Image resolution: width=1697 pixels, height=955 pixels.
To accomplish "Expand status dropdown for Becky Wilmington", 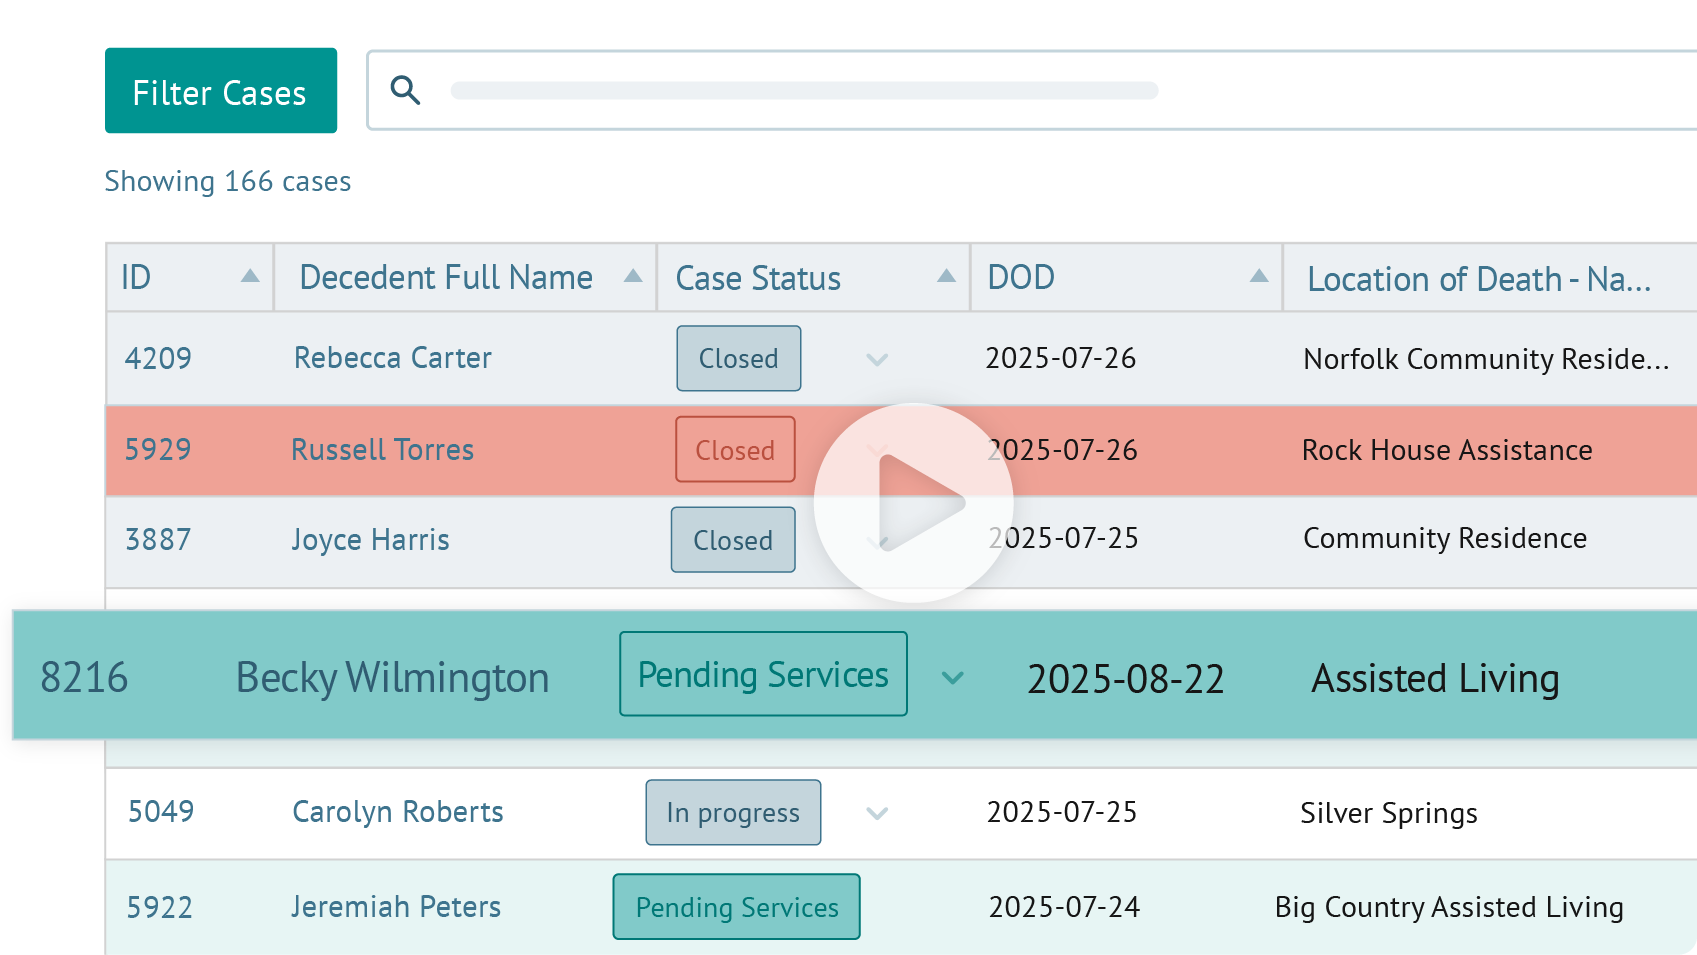I will [952, 678].
